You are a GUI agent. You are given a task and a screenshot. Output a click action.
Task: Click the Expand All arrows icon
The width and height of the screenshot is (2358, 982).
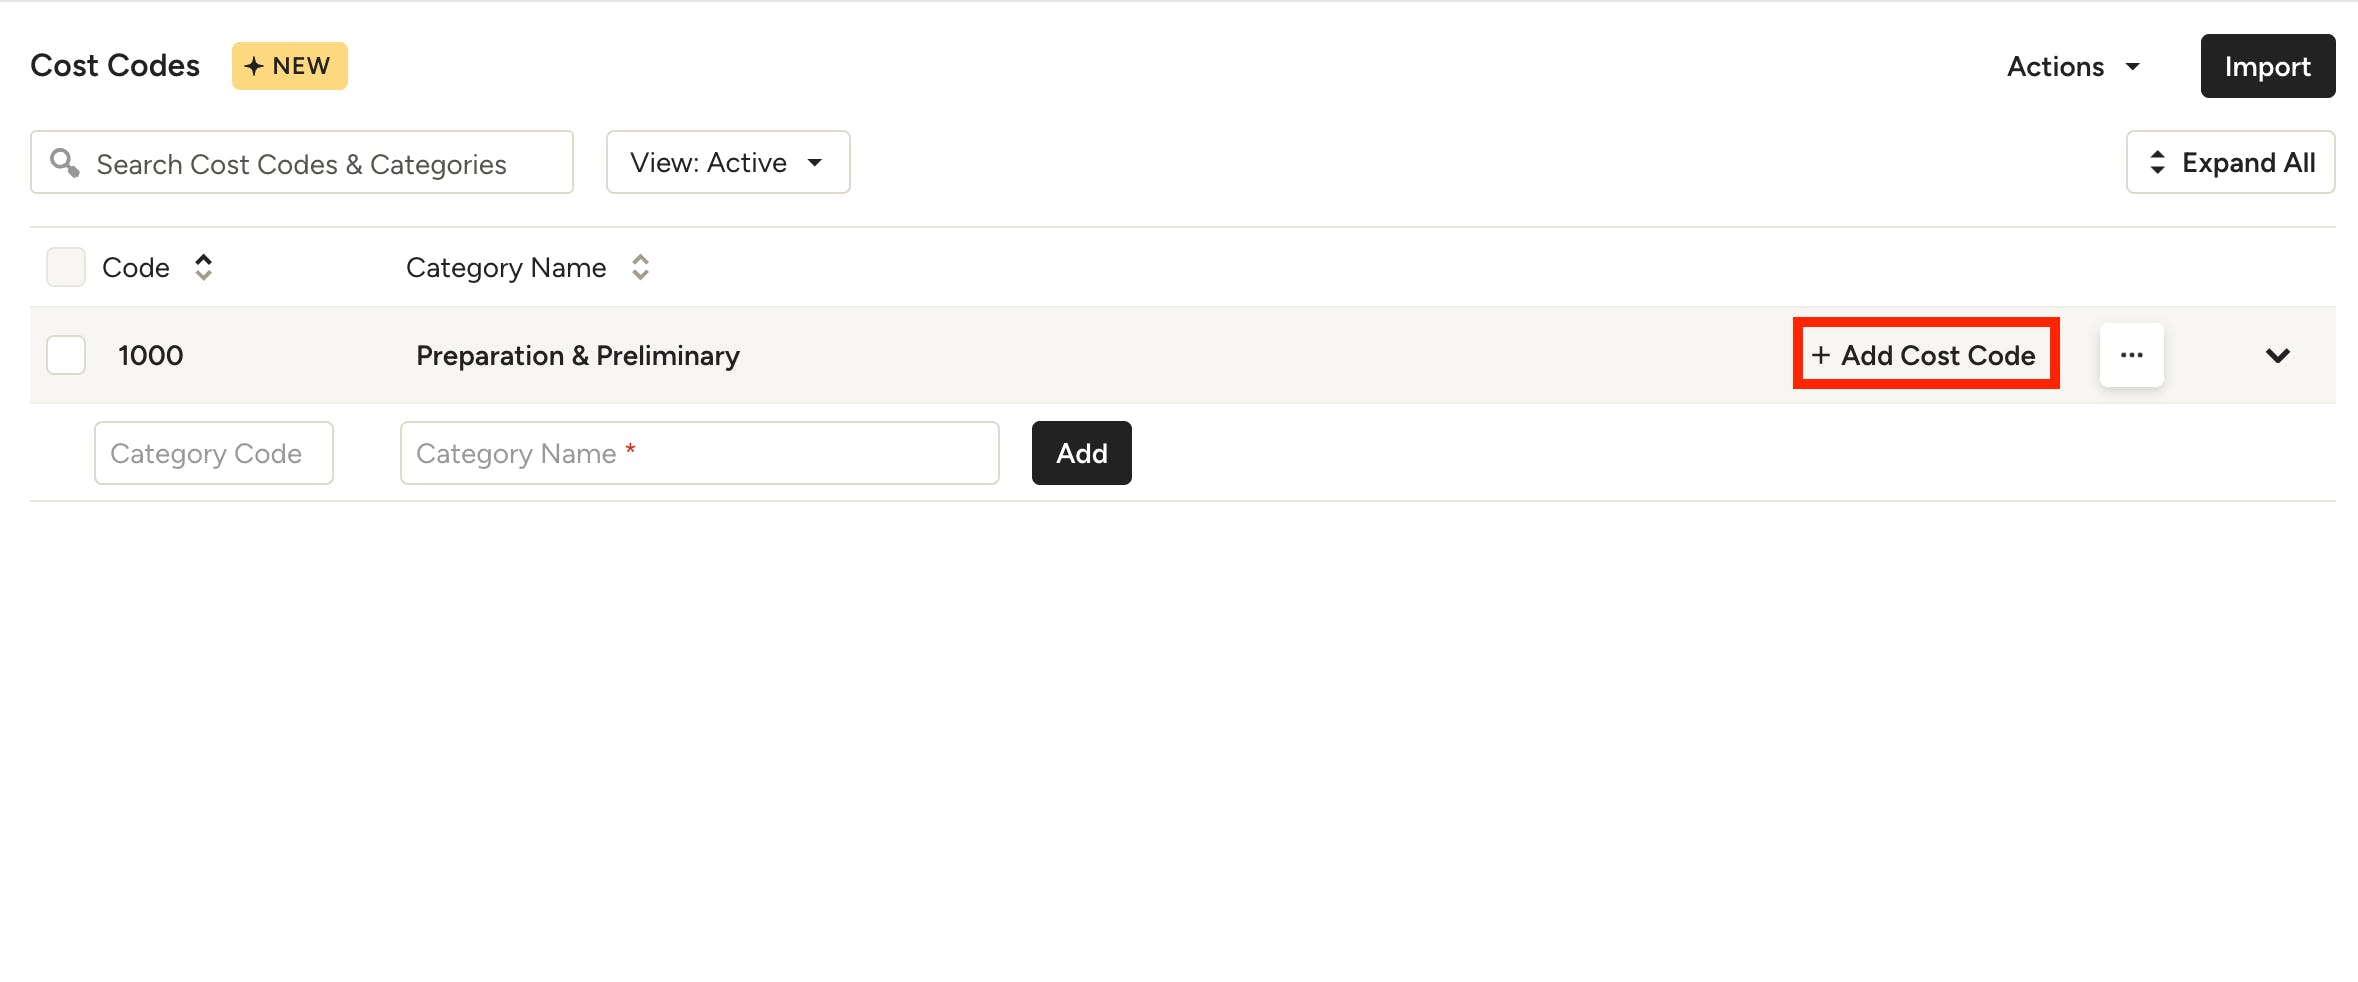tap(2157, 162)
